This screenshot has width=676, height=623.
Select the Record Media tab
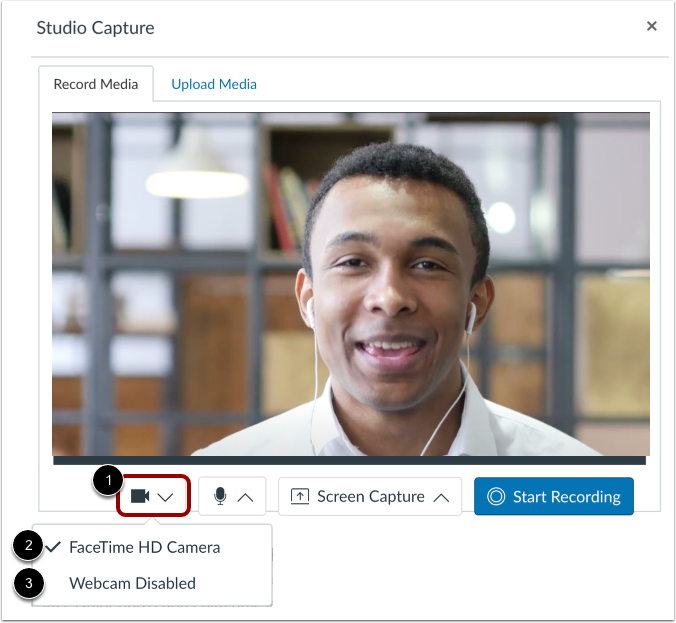96,84
